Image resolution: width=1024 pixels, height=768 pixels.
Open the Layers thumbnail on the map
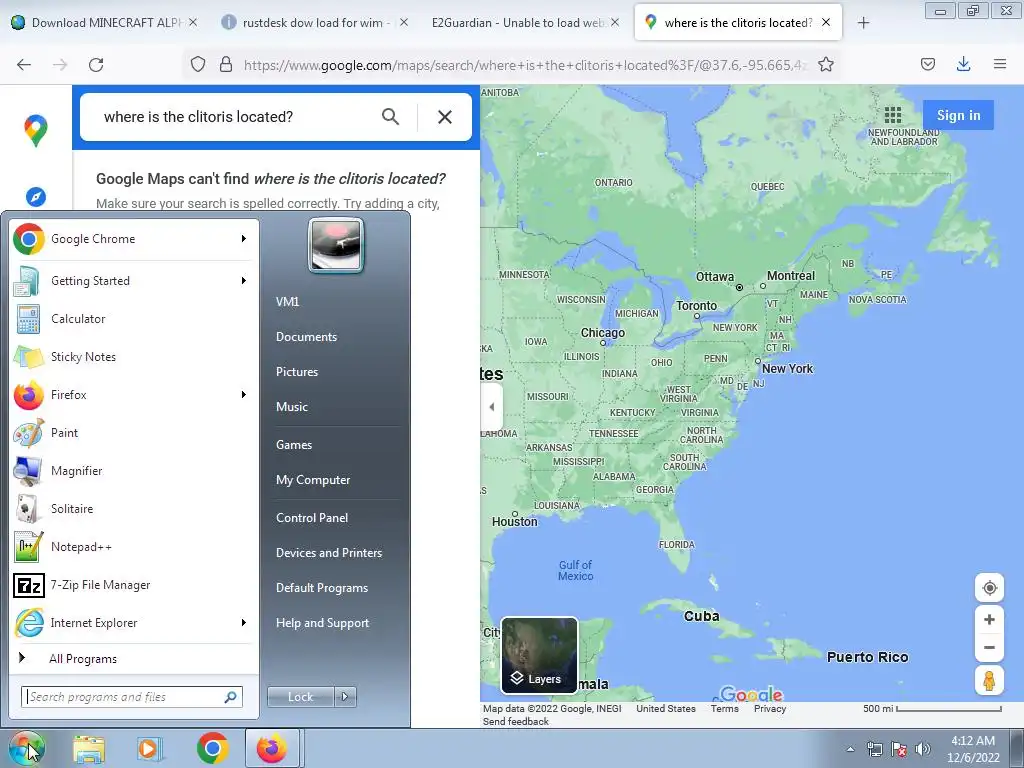[x=539, y=655]
